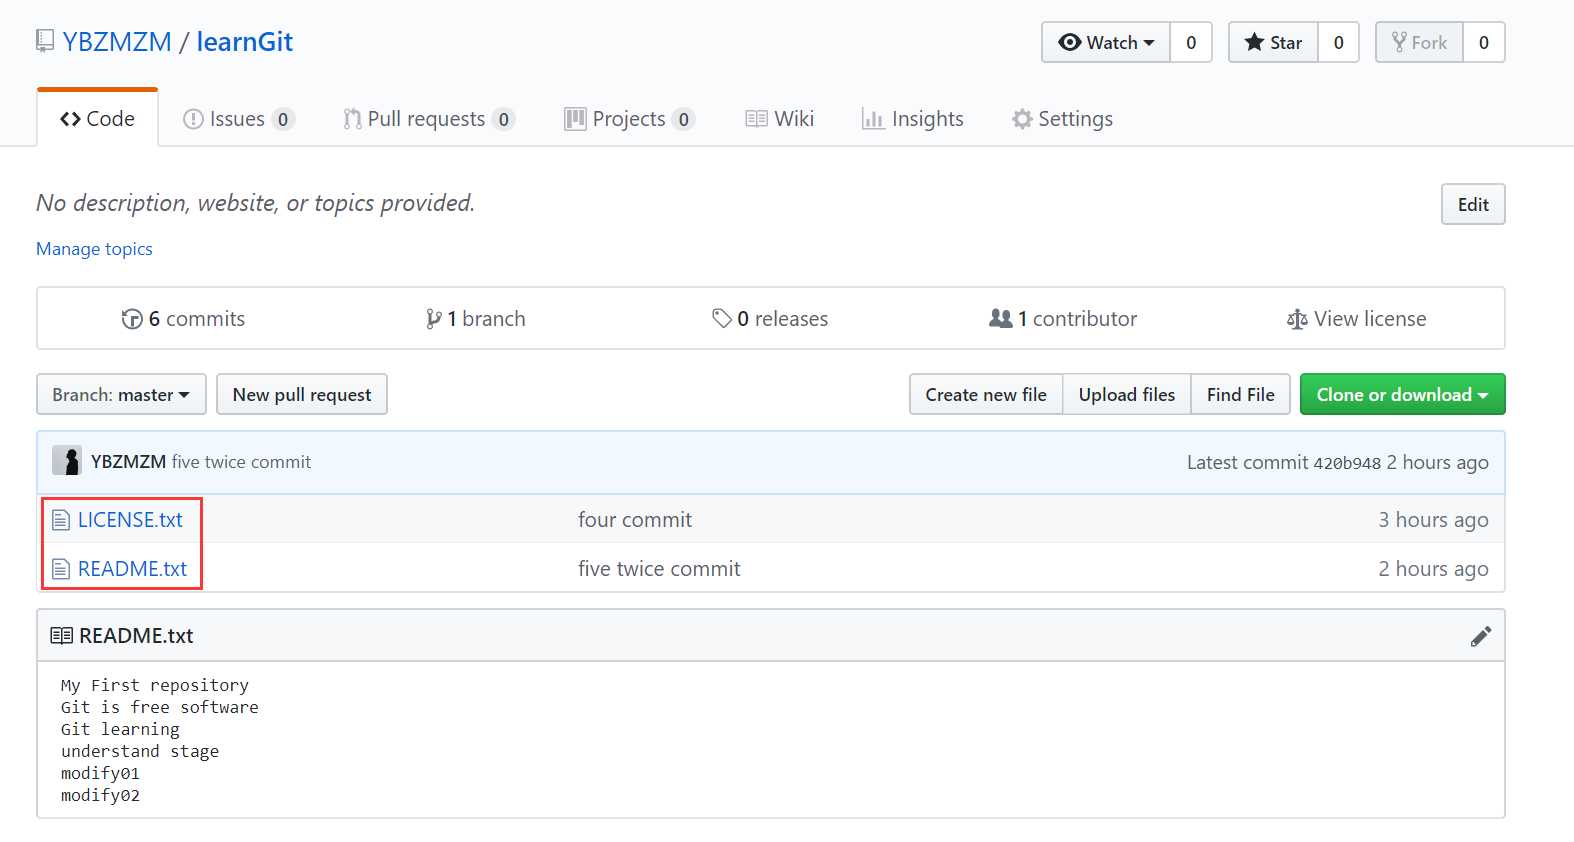The height and width of the screenshot is (842, 1574).
Task: Click the forks count beside Fork
Action: (x=1484, y=42)
